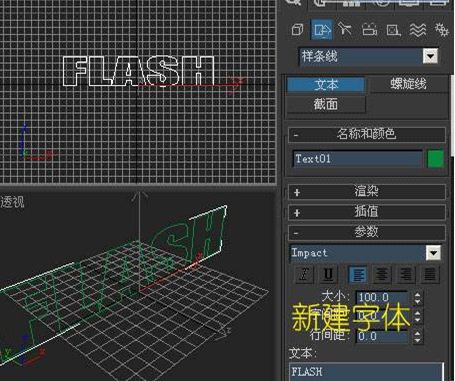Open the 样条线 category dropdown
The height and width of the screenshot is (381, 455).
430,56
